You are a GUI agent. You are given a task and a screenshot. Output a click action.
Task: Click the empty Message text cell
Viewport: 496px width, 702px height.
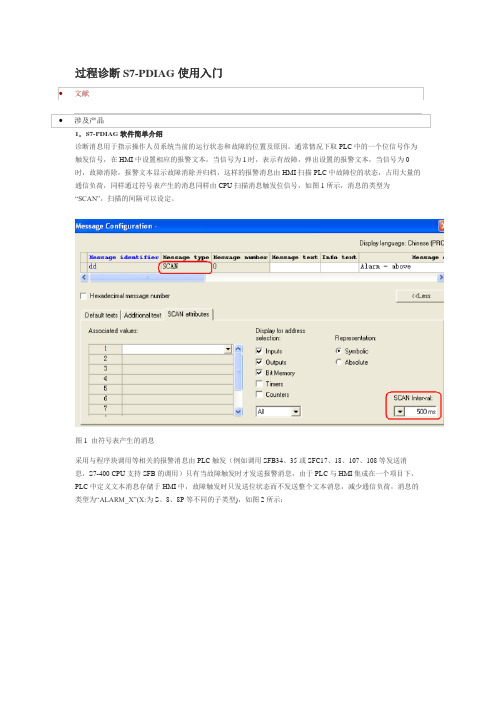click(295, 266)
